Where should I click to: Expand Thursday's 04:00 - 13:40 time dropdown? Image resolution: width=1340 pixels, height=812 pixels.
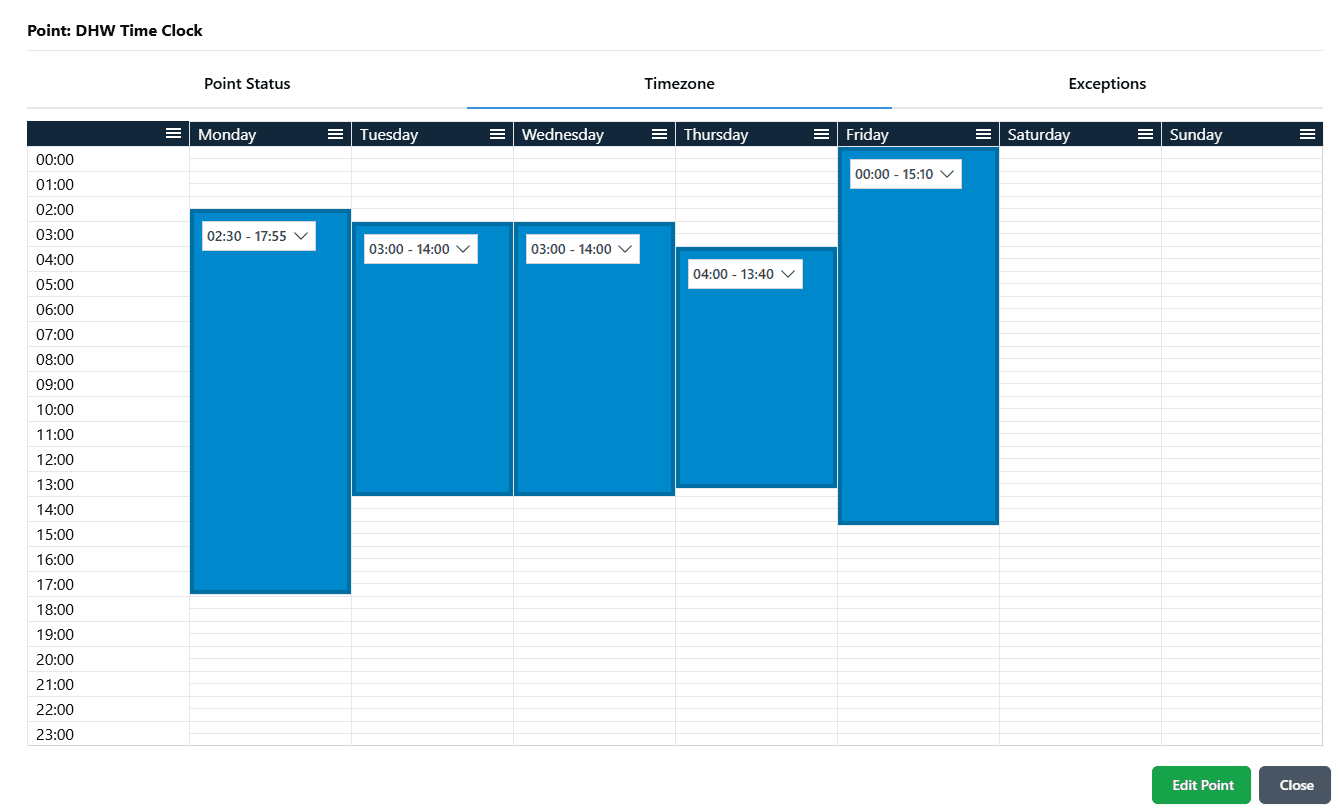click(x=745, y=274)
